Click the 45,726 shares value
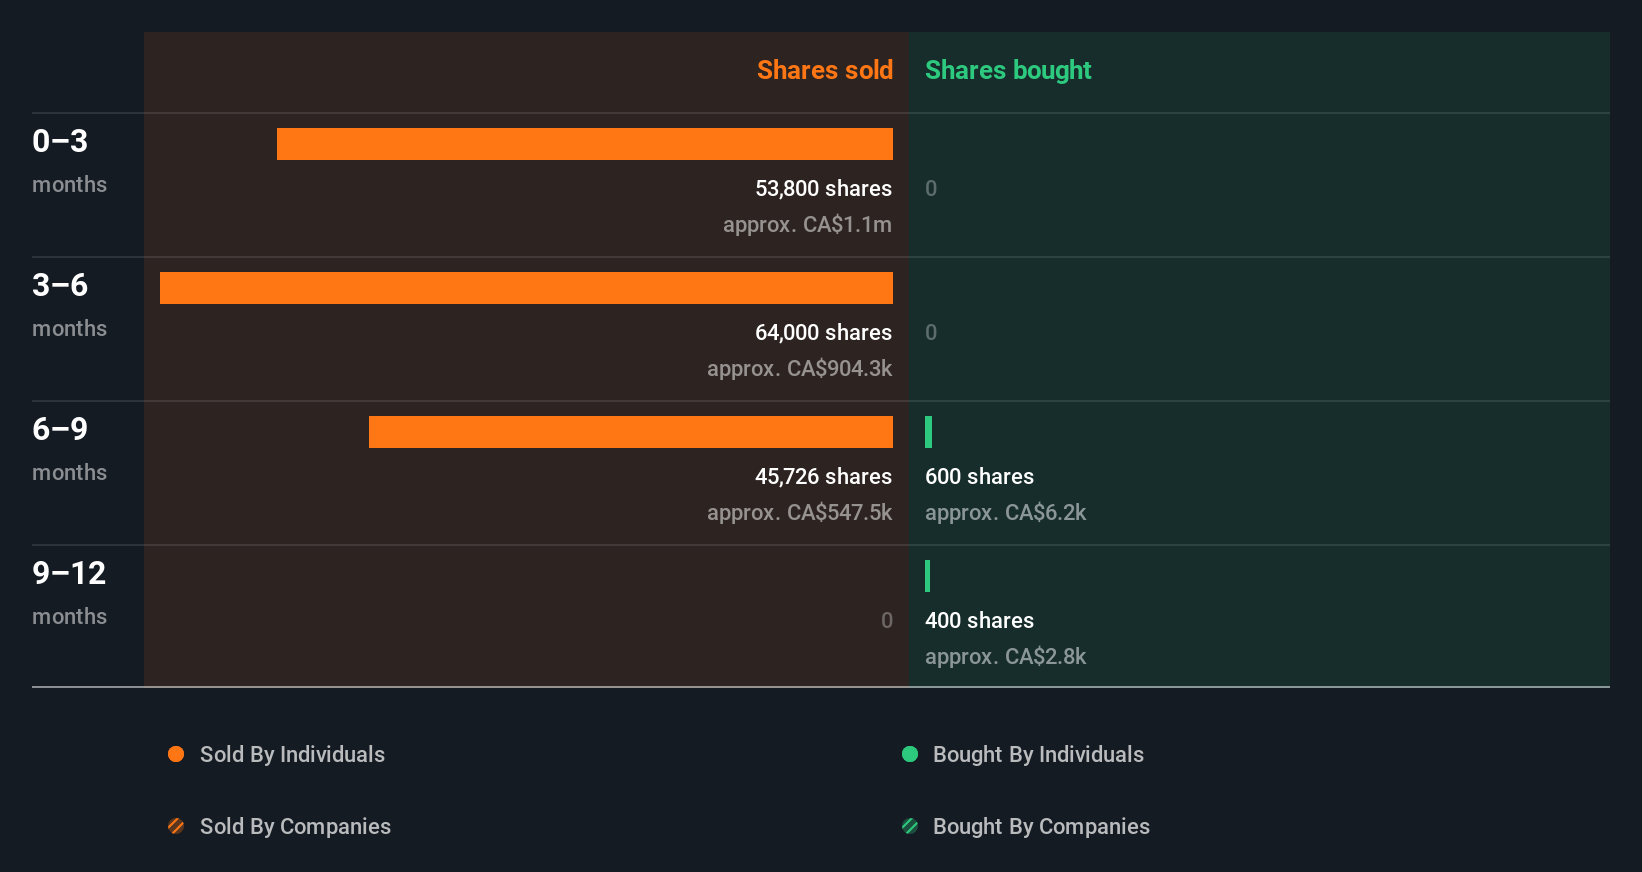Viewport: 1642px width, 872px height. (823, 477)
